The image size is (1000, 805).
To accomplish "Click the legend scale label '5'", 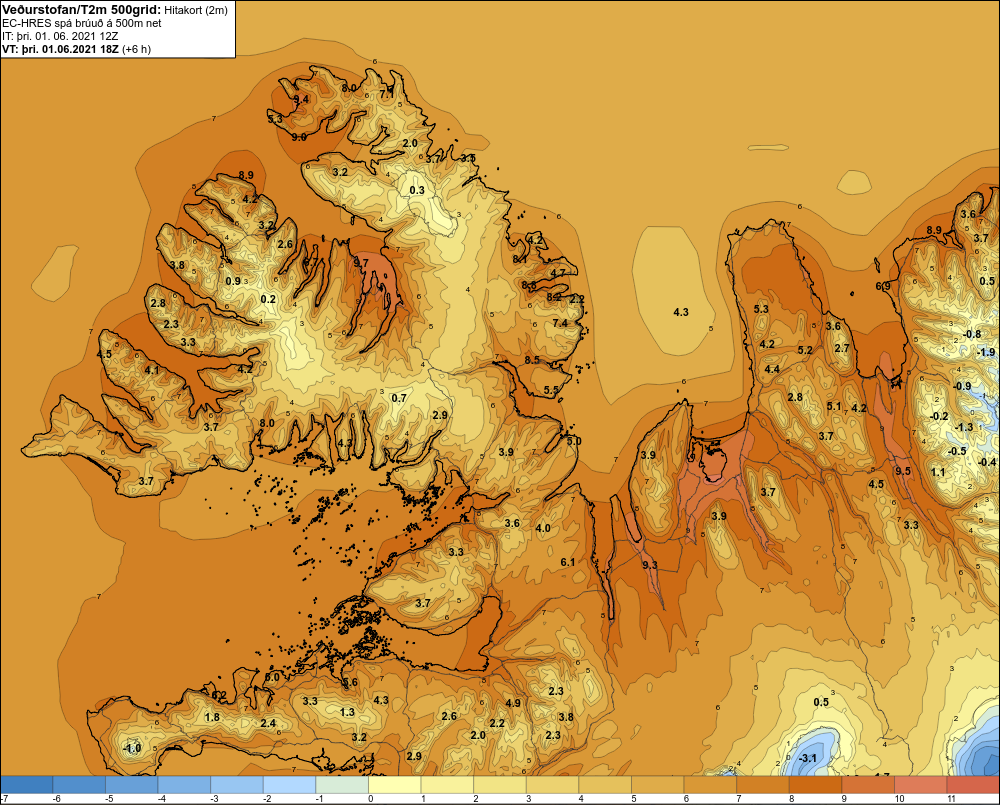I will pos(634,799).
